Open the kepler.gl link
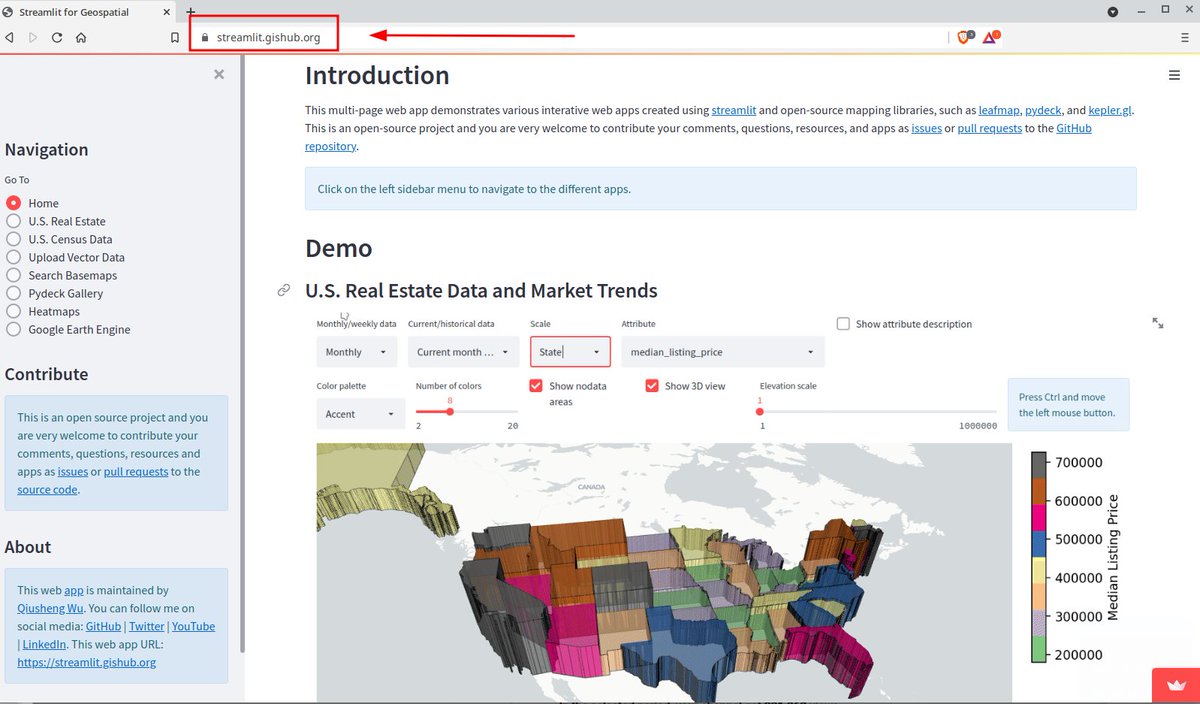 [1111, 110]
